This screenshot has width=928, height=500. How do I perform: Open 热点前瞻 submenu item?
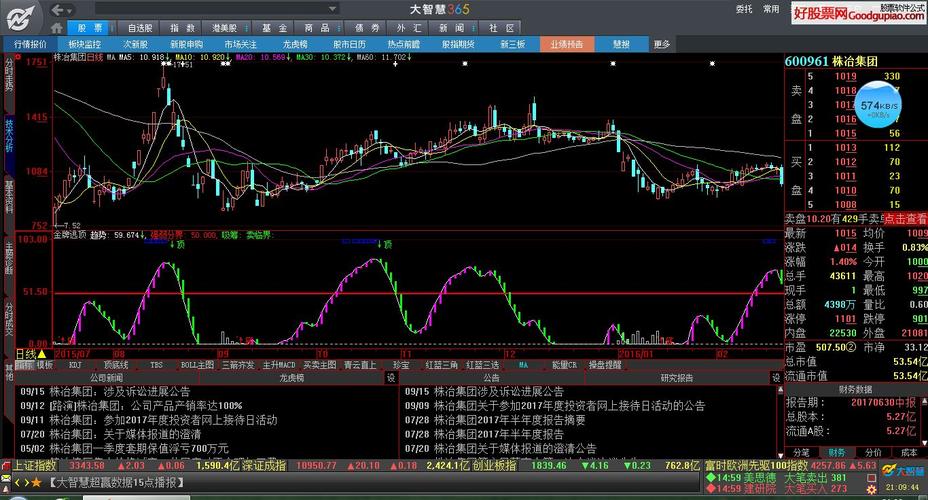[404, 44]
